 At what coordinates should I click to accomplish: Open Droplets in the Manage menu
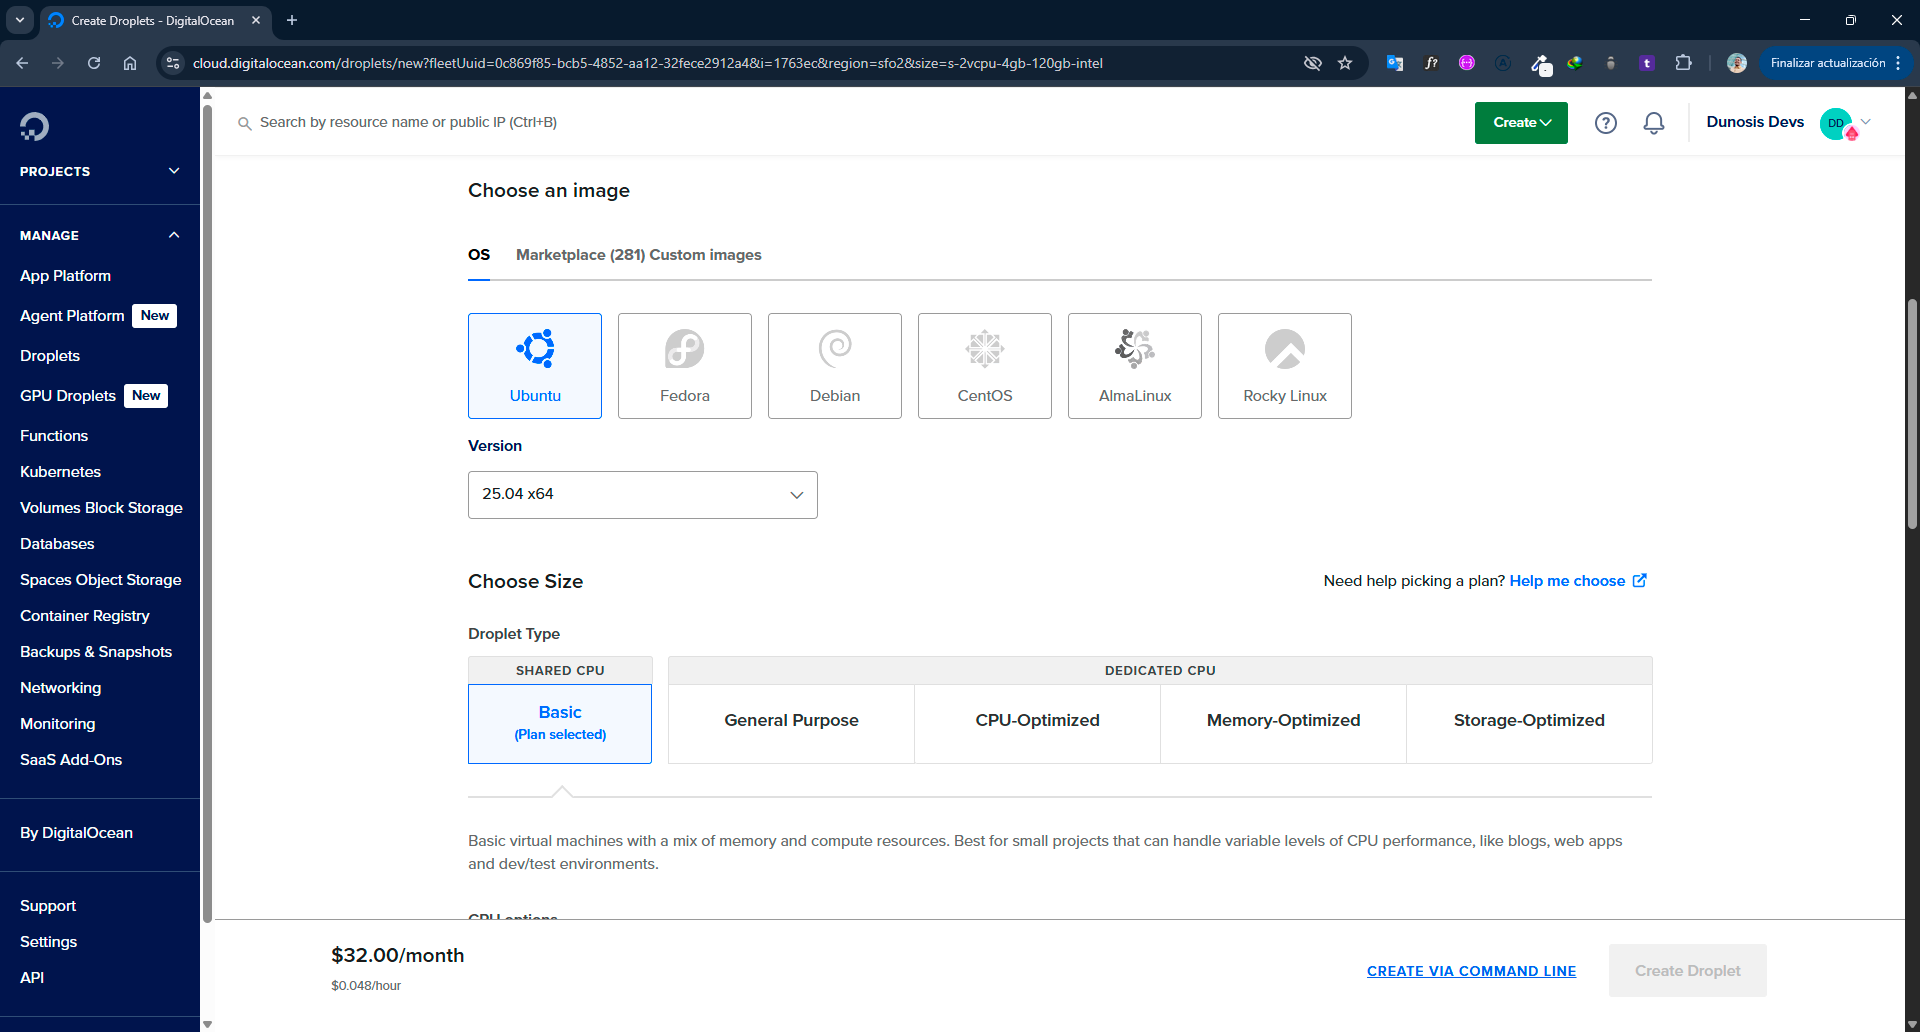50,356
